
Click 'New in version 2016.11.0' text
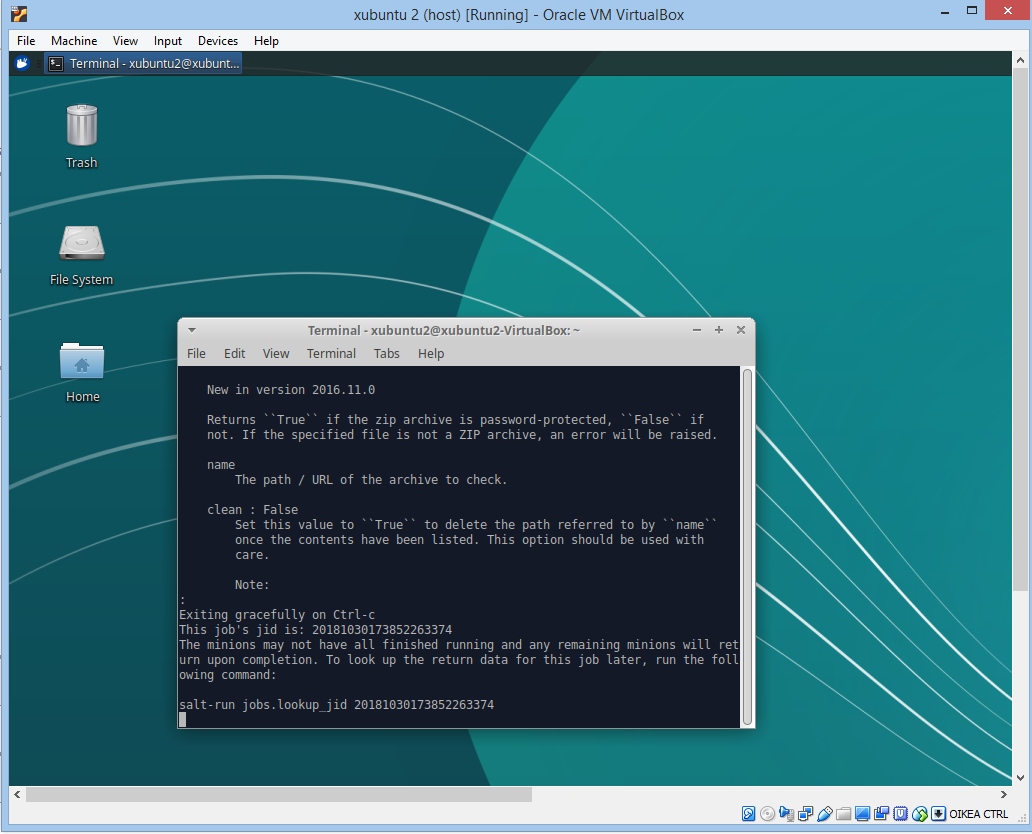(291, 390)
